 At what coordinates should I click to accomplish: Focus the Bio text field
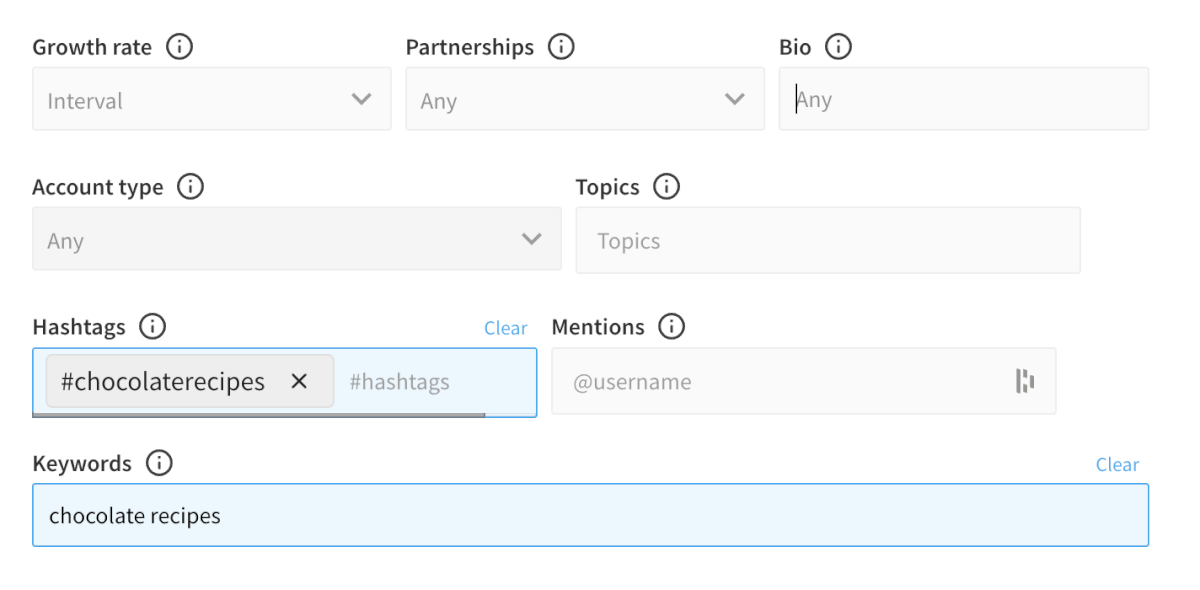(x=963, y=100)
